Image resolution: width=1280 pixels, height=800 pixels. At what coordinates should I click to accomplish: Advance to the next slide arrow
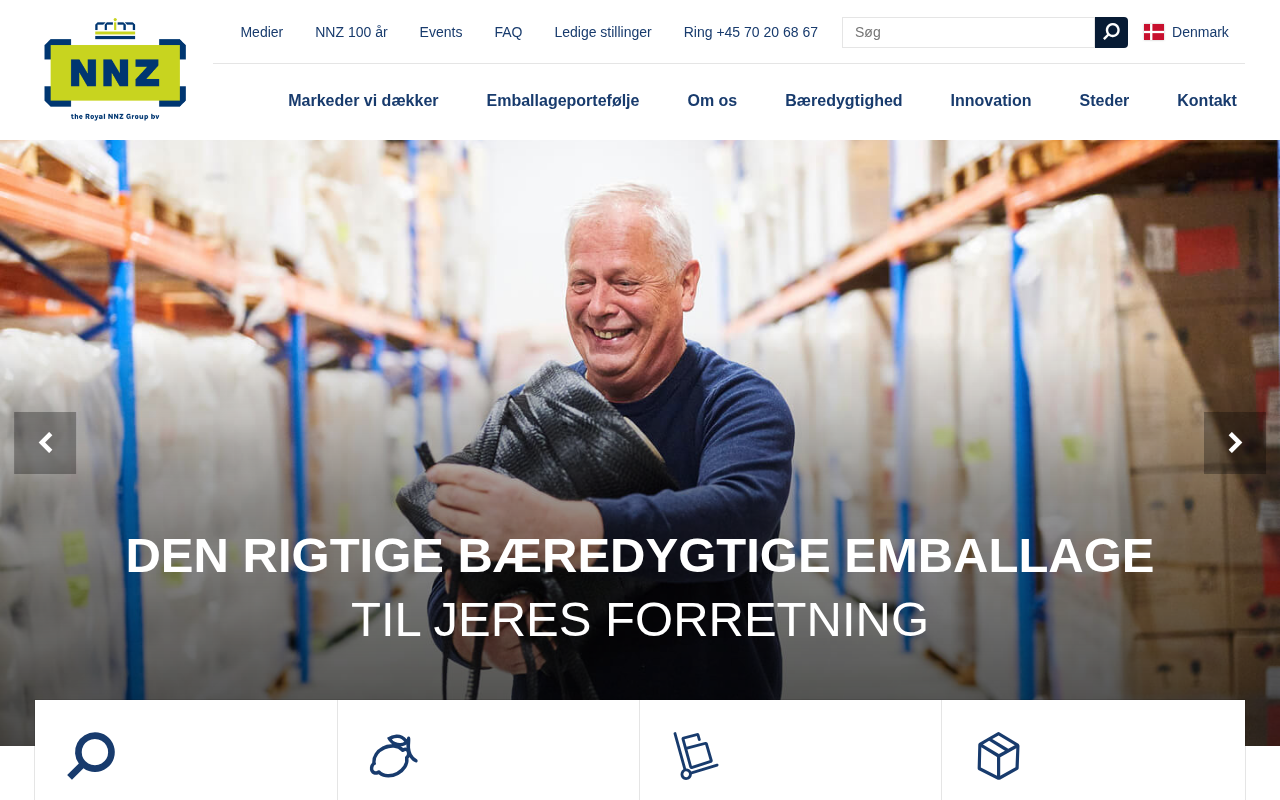(x=1235, y=443)
